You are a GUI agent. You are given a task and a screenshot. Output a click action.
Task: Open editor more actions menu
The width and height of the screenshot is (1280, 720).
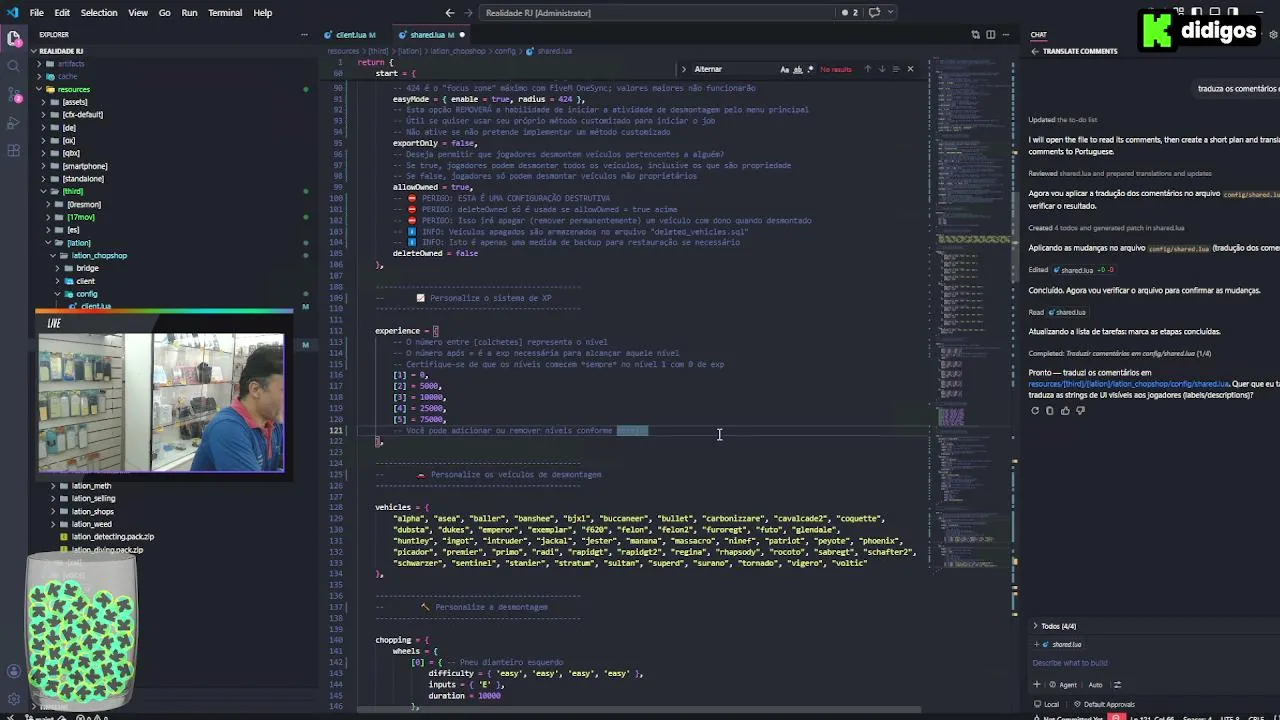(x=1007, y=35)
